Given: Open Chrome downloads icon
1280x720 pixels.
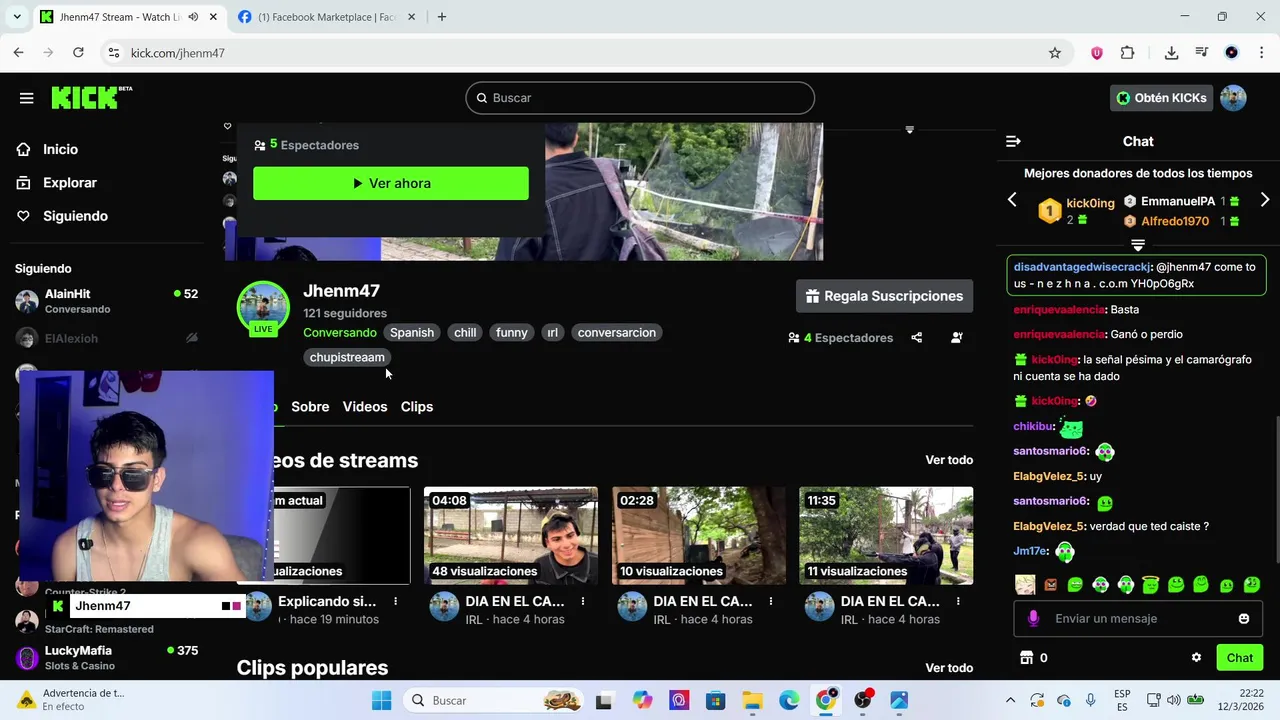Looking at the screenshot, I should [x=1171, y=53].
